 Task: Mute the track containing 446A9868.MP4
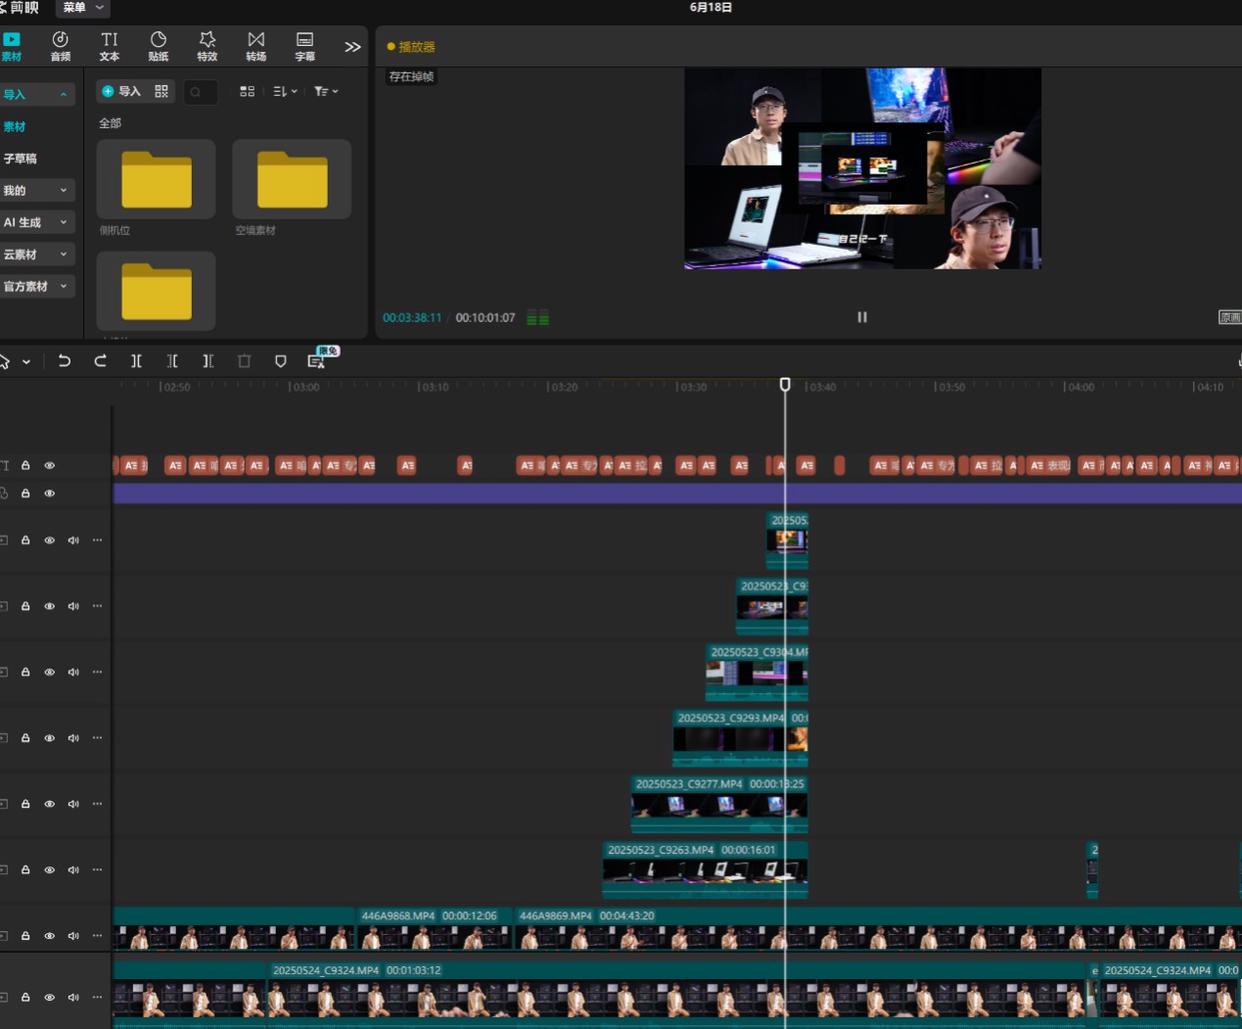click(x=73, y=936)
